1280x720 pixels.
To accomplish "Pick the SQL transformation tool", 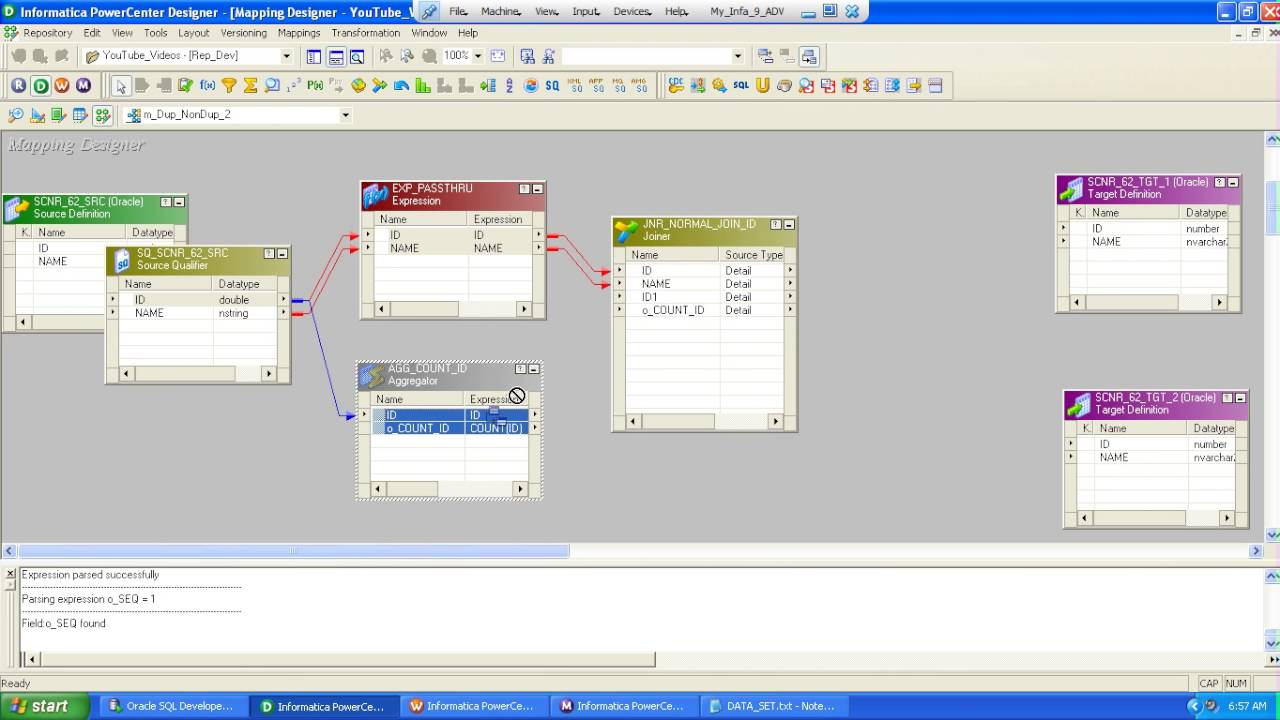I will (741, 86).
